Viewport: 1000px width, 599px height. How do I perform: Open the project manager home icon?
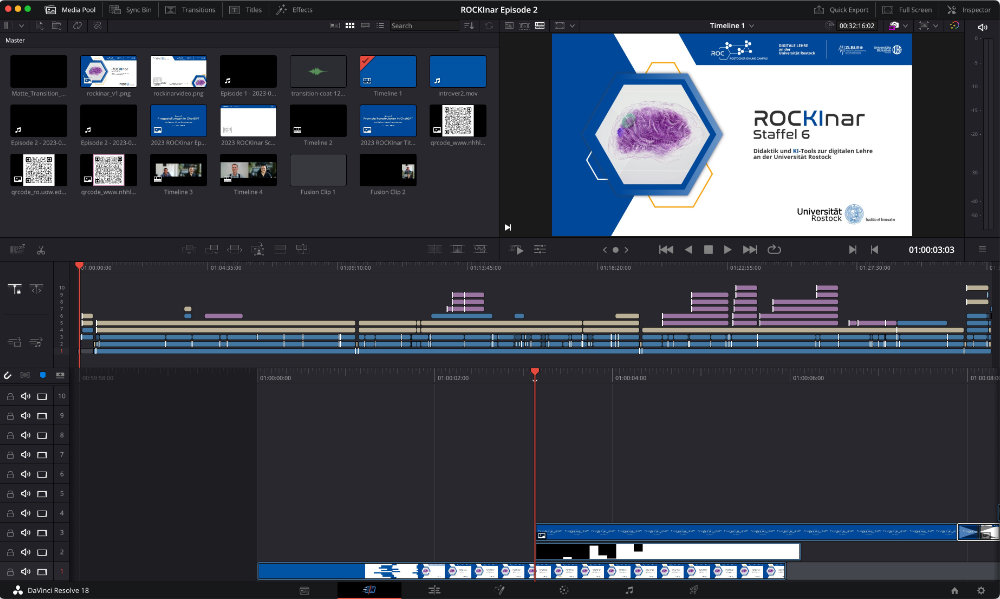pyautogui.click(x=955, y=591)
